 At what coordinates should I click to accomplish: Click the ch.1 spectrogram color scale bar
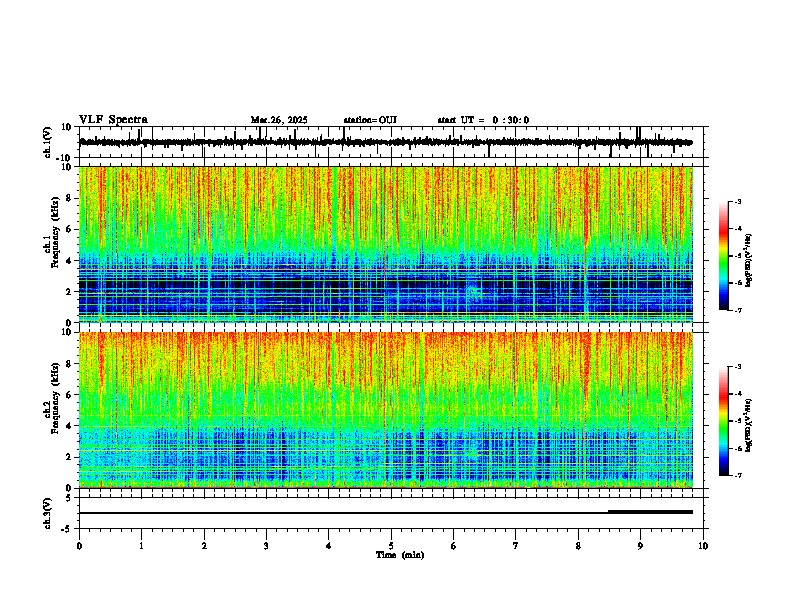tap(724, 256)
